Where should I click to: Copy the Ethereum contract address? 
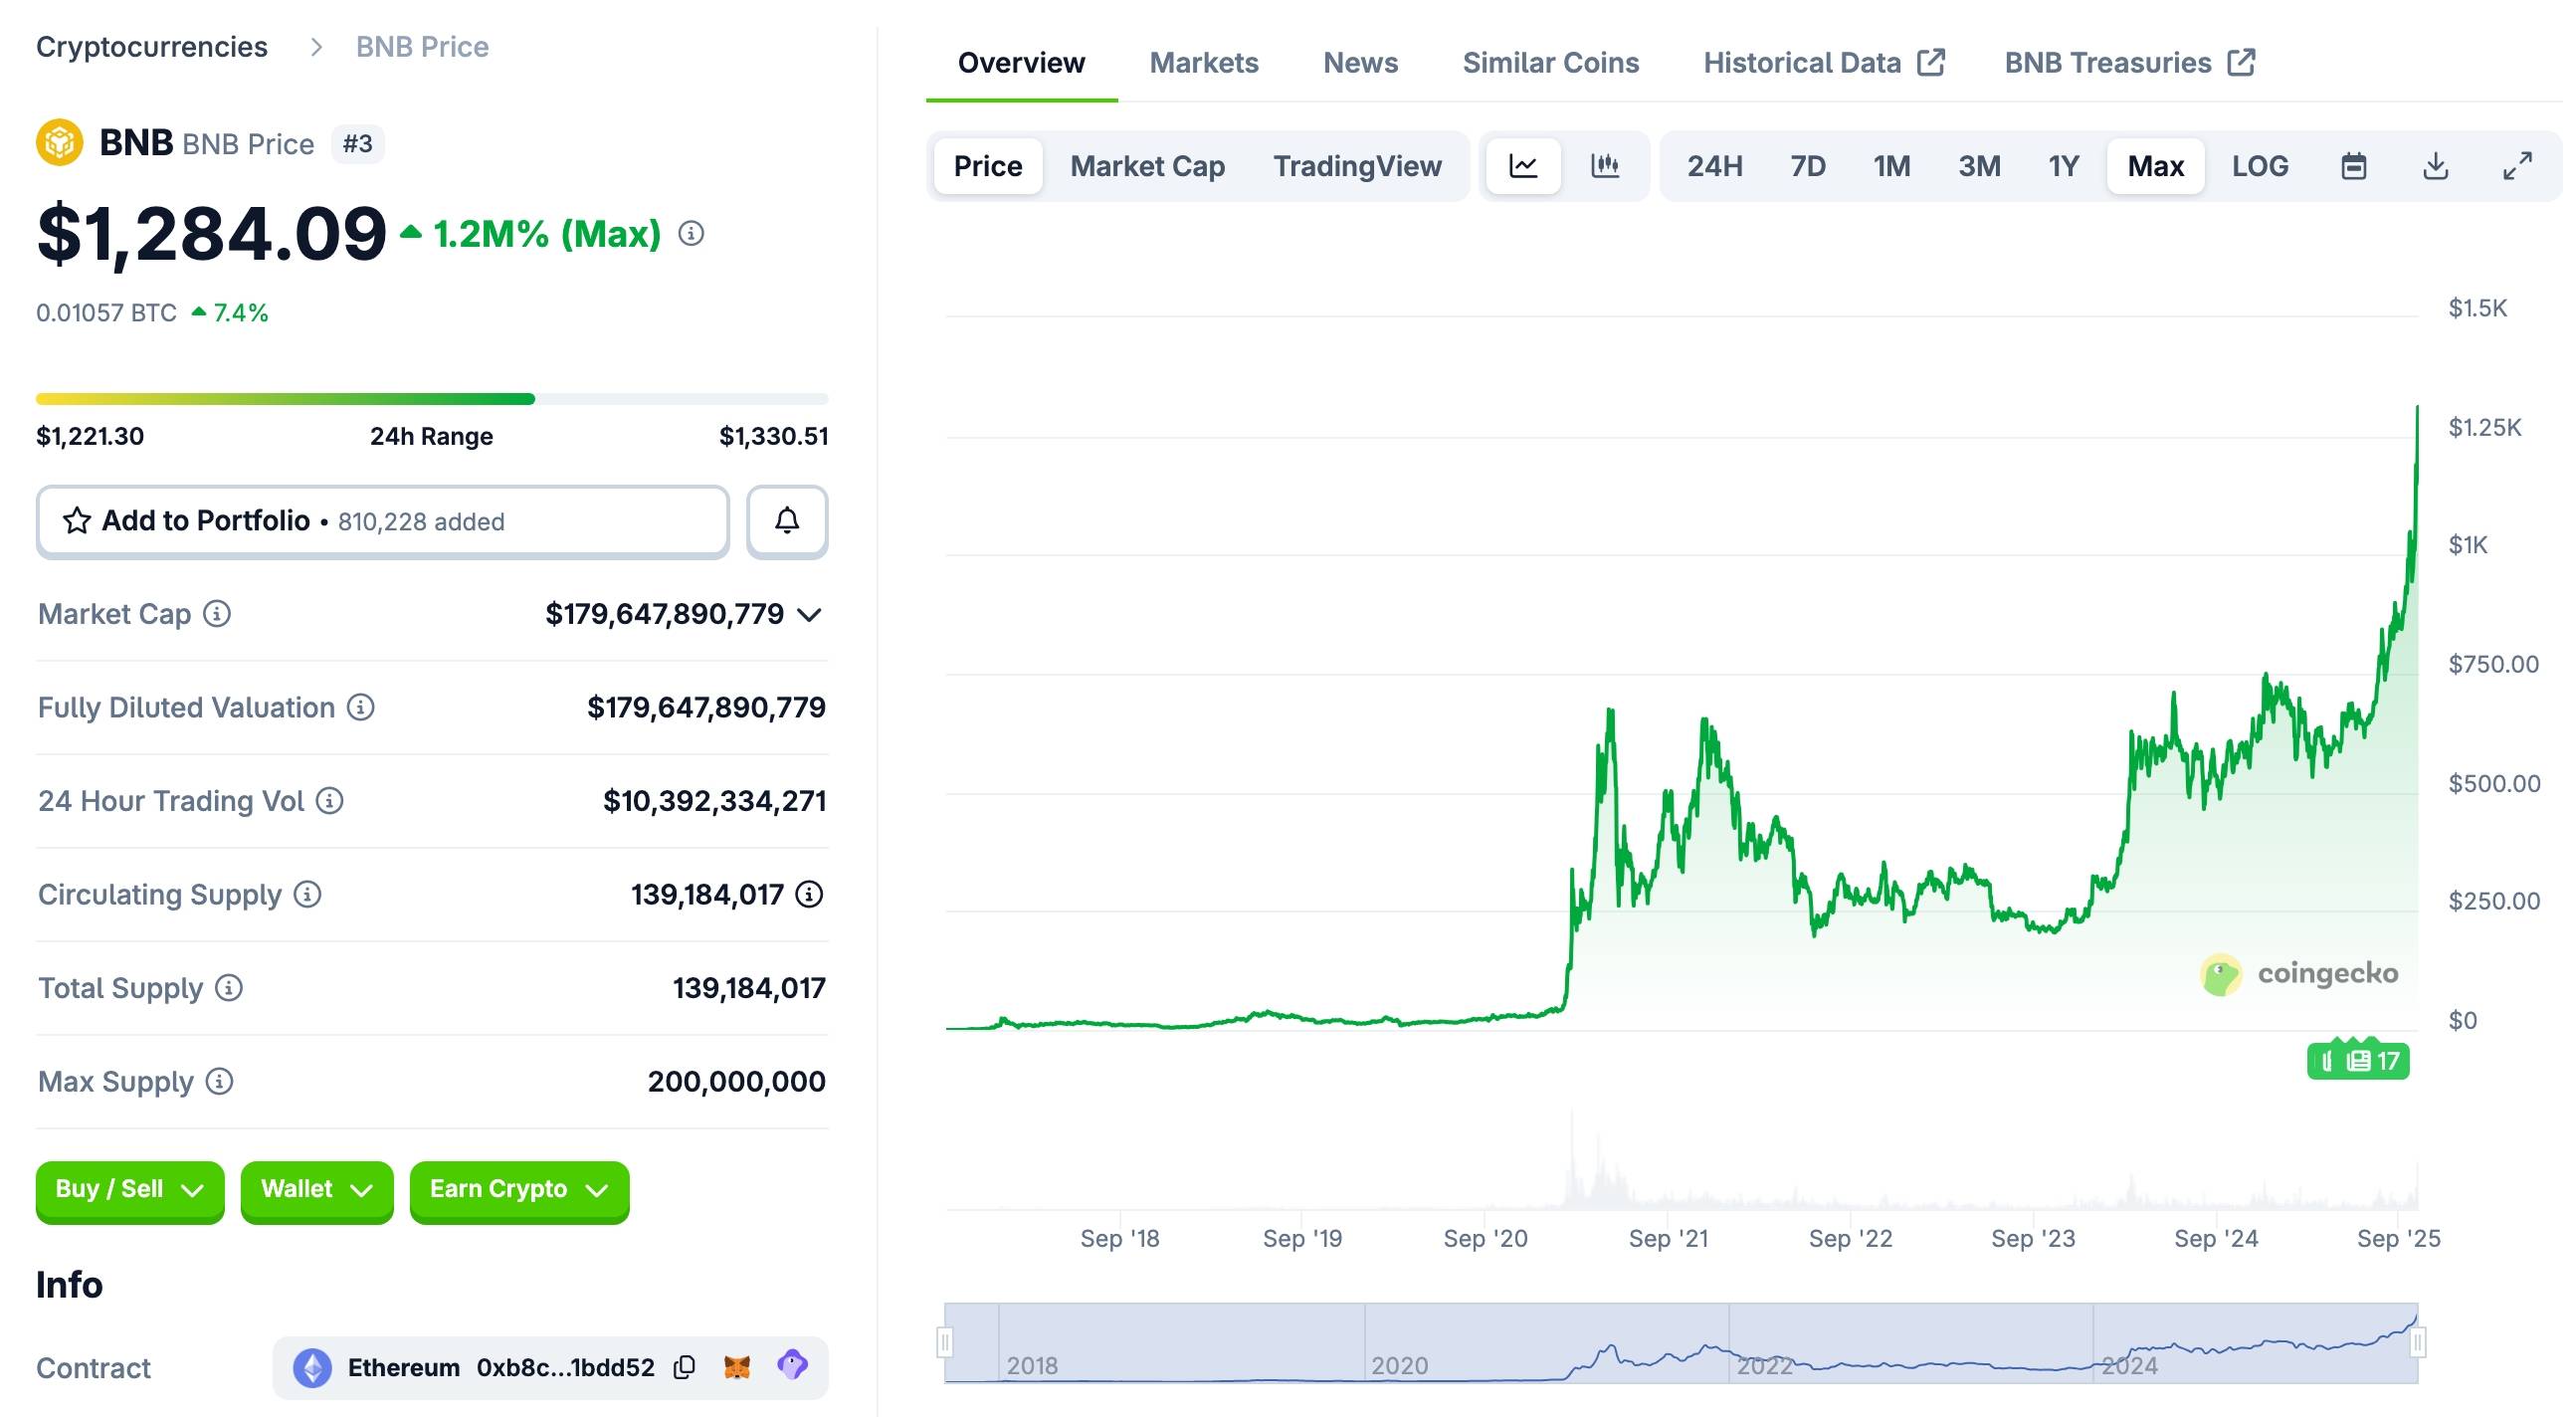pyautogui.click(x=685, y=1367)
